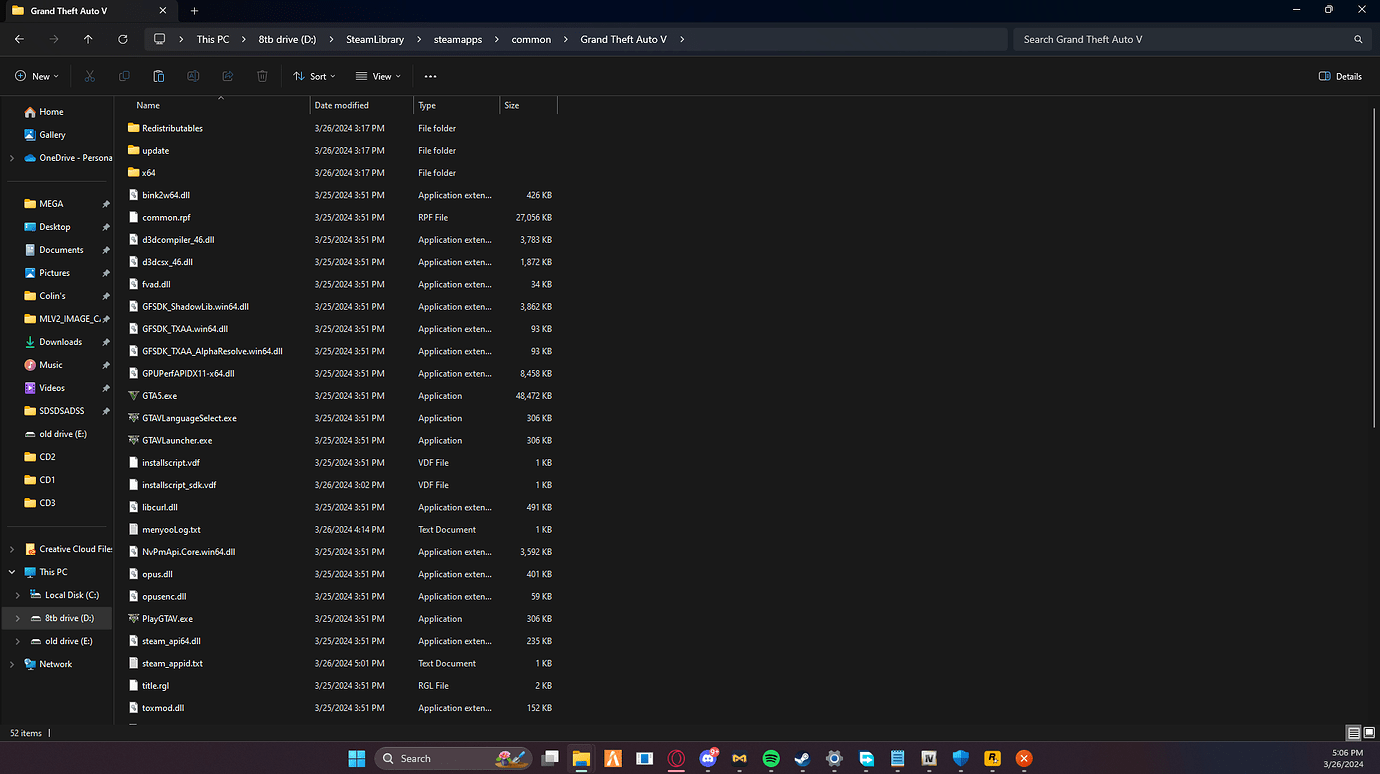Viewport: 1380px width, 774px height.
Task: Open the See more menu
Action: (x=430, y=76)
